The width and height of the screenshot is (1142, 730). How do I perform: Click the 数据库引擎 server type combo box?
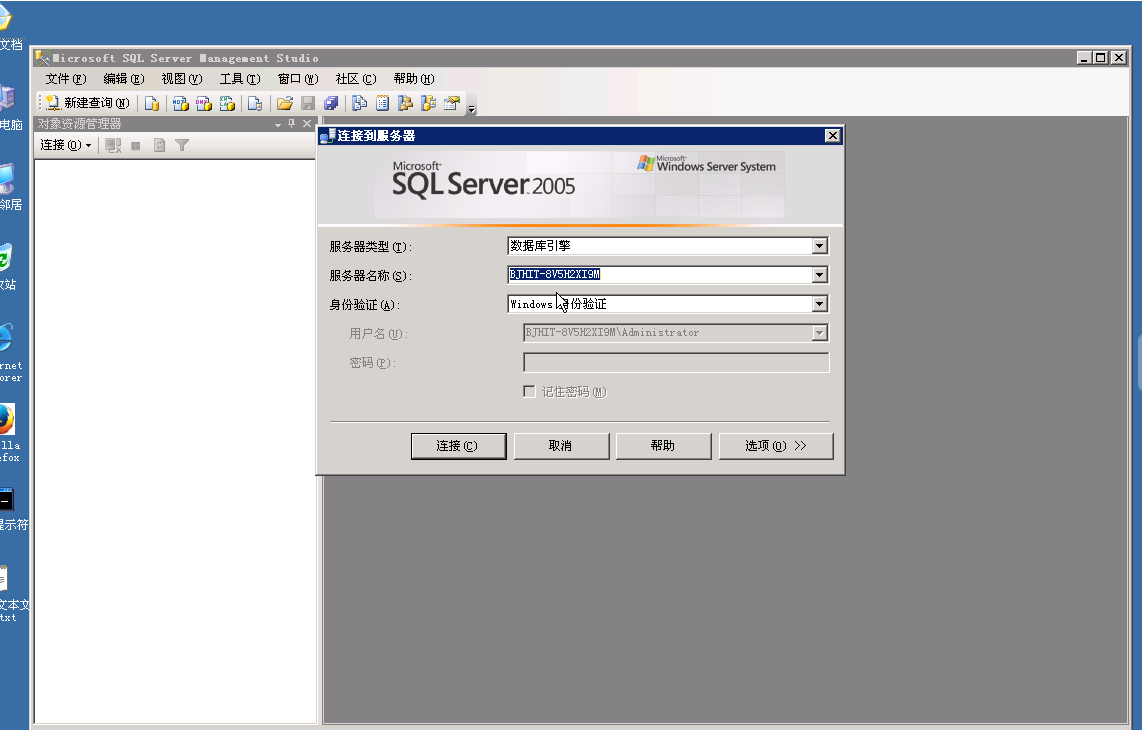pos(667,246)
